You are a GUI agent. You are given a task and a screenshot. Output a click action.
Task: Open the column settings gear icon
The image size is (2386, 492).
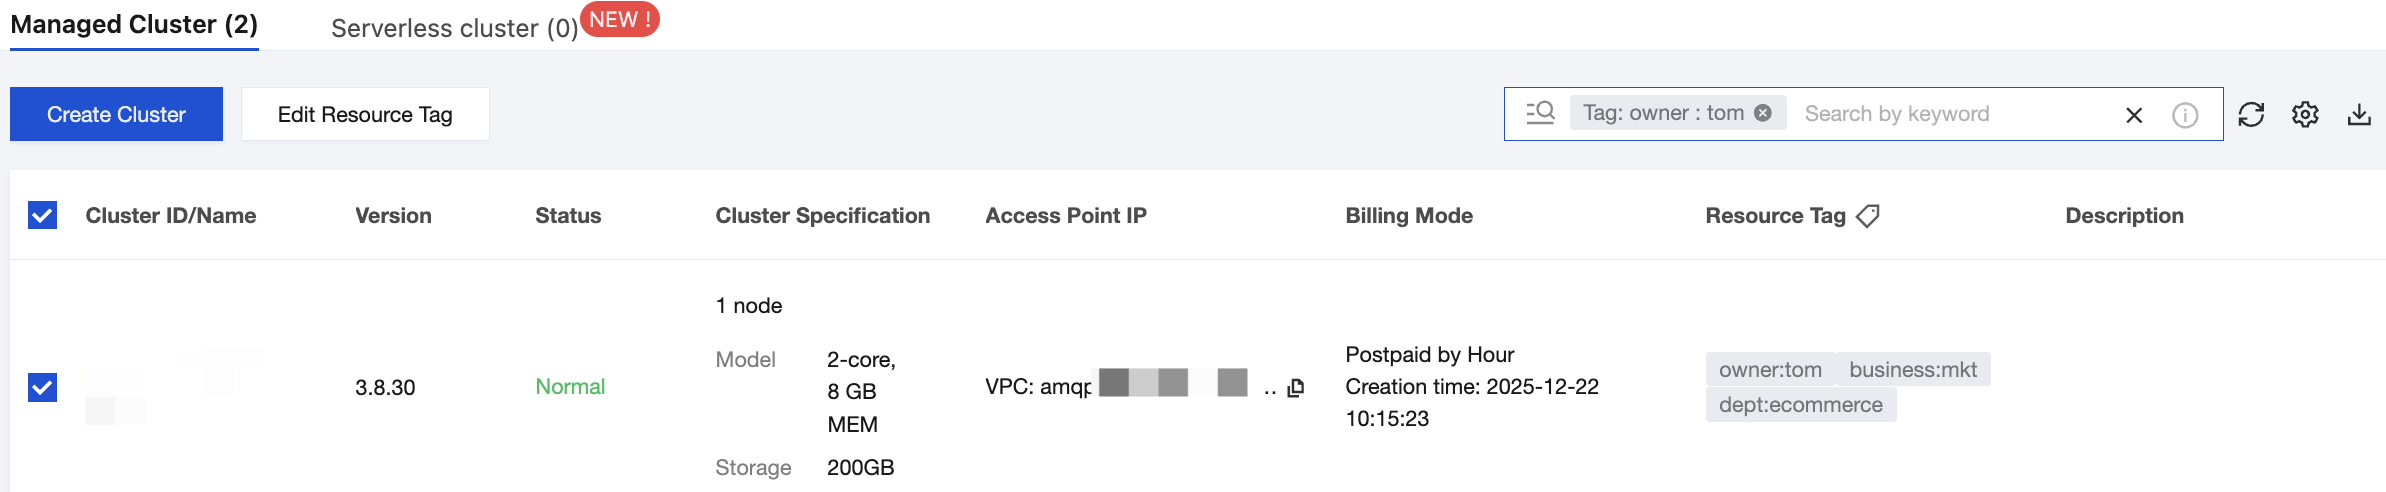coord(2305,115)
